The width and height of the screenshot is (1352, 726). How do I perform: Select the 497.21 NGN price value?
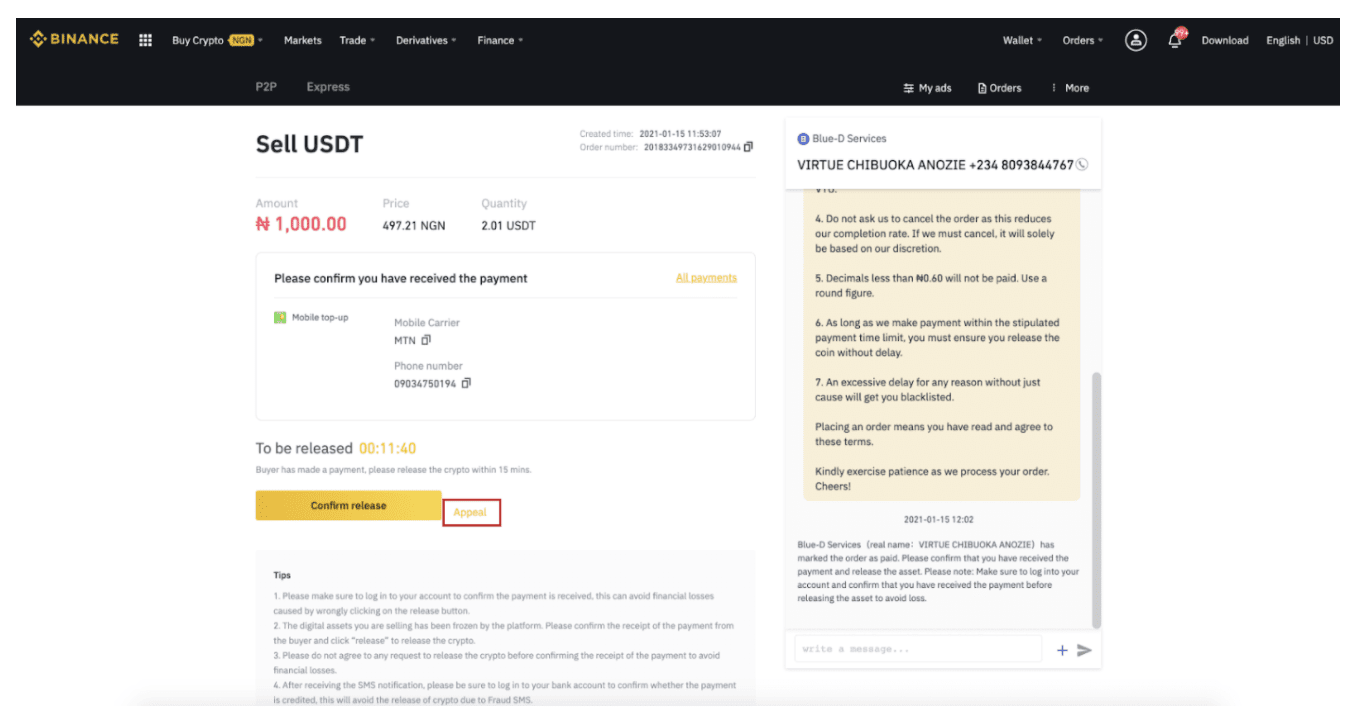(414, 226)
